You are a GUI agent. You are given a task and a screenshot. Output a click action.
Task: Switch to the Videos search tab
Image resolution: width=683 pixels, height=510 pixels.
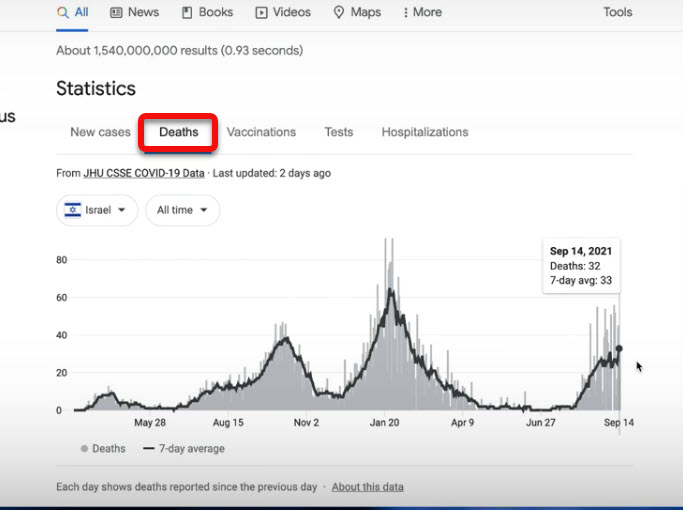click(283, 12)
